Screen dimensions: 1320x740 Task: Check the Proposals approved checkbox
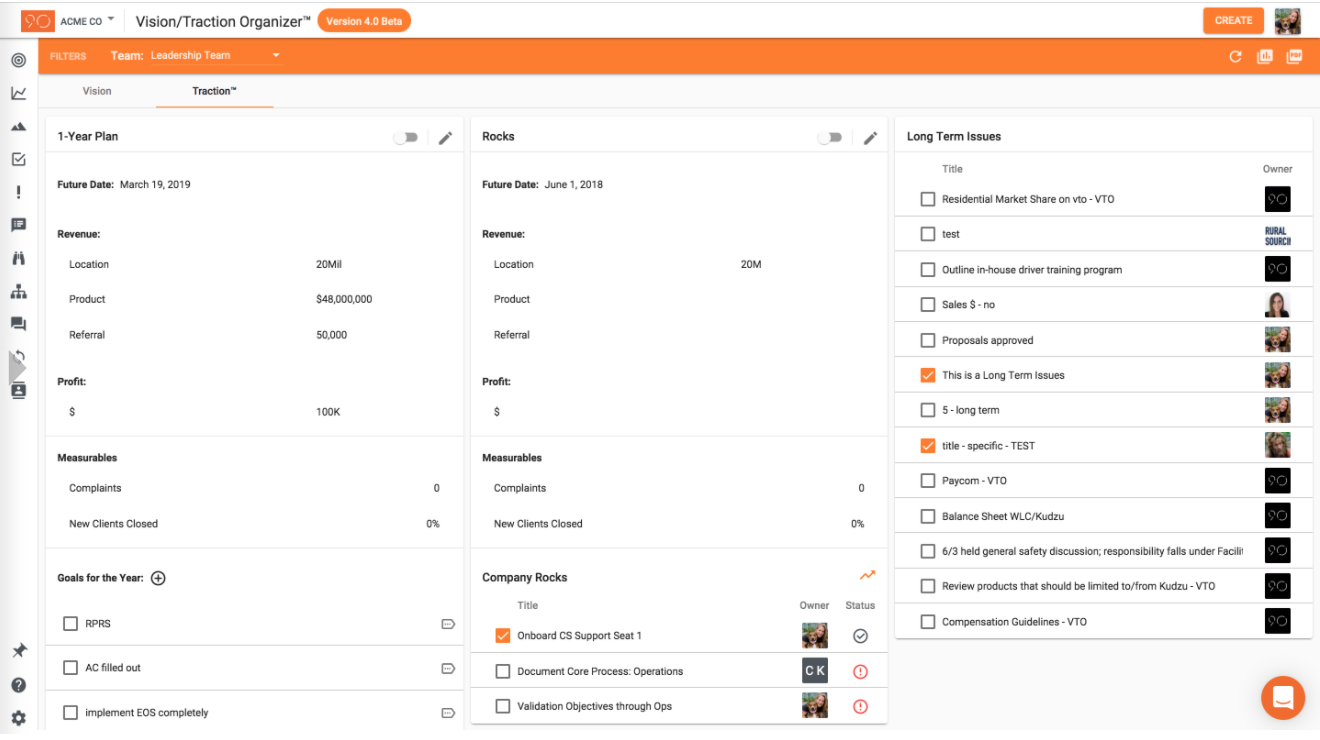point(928,340)
